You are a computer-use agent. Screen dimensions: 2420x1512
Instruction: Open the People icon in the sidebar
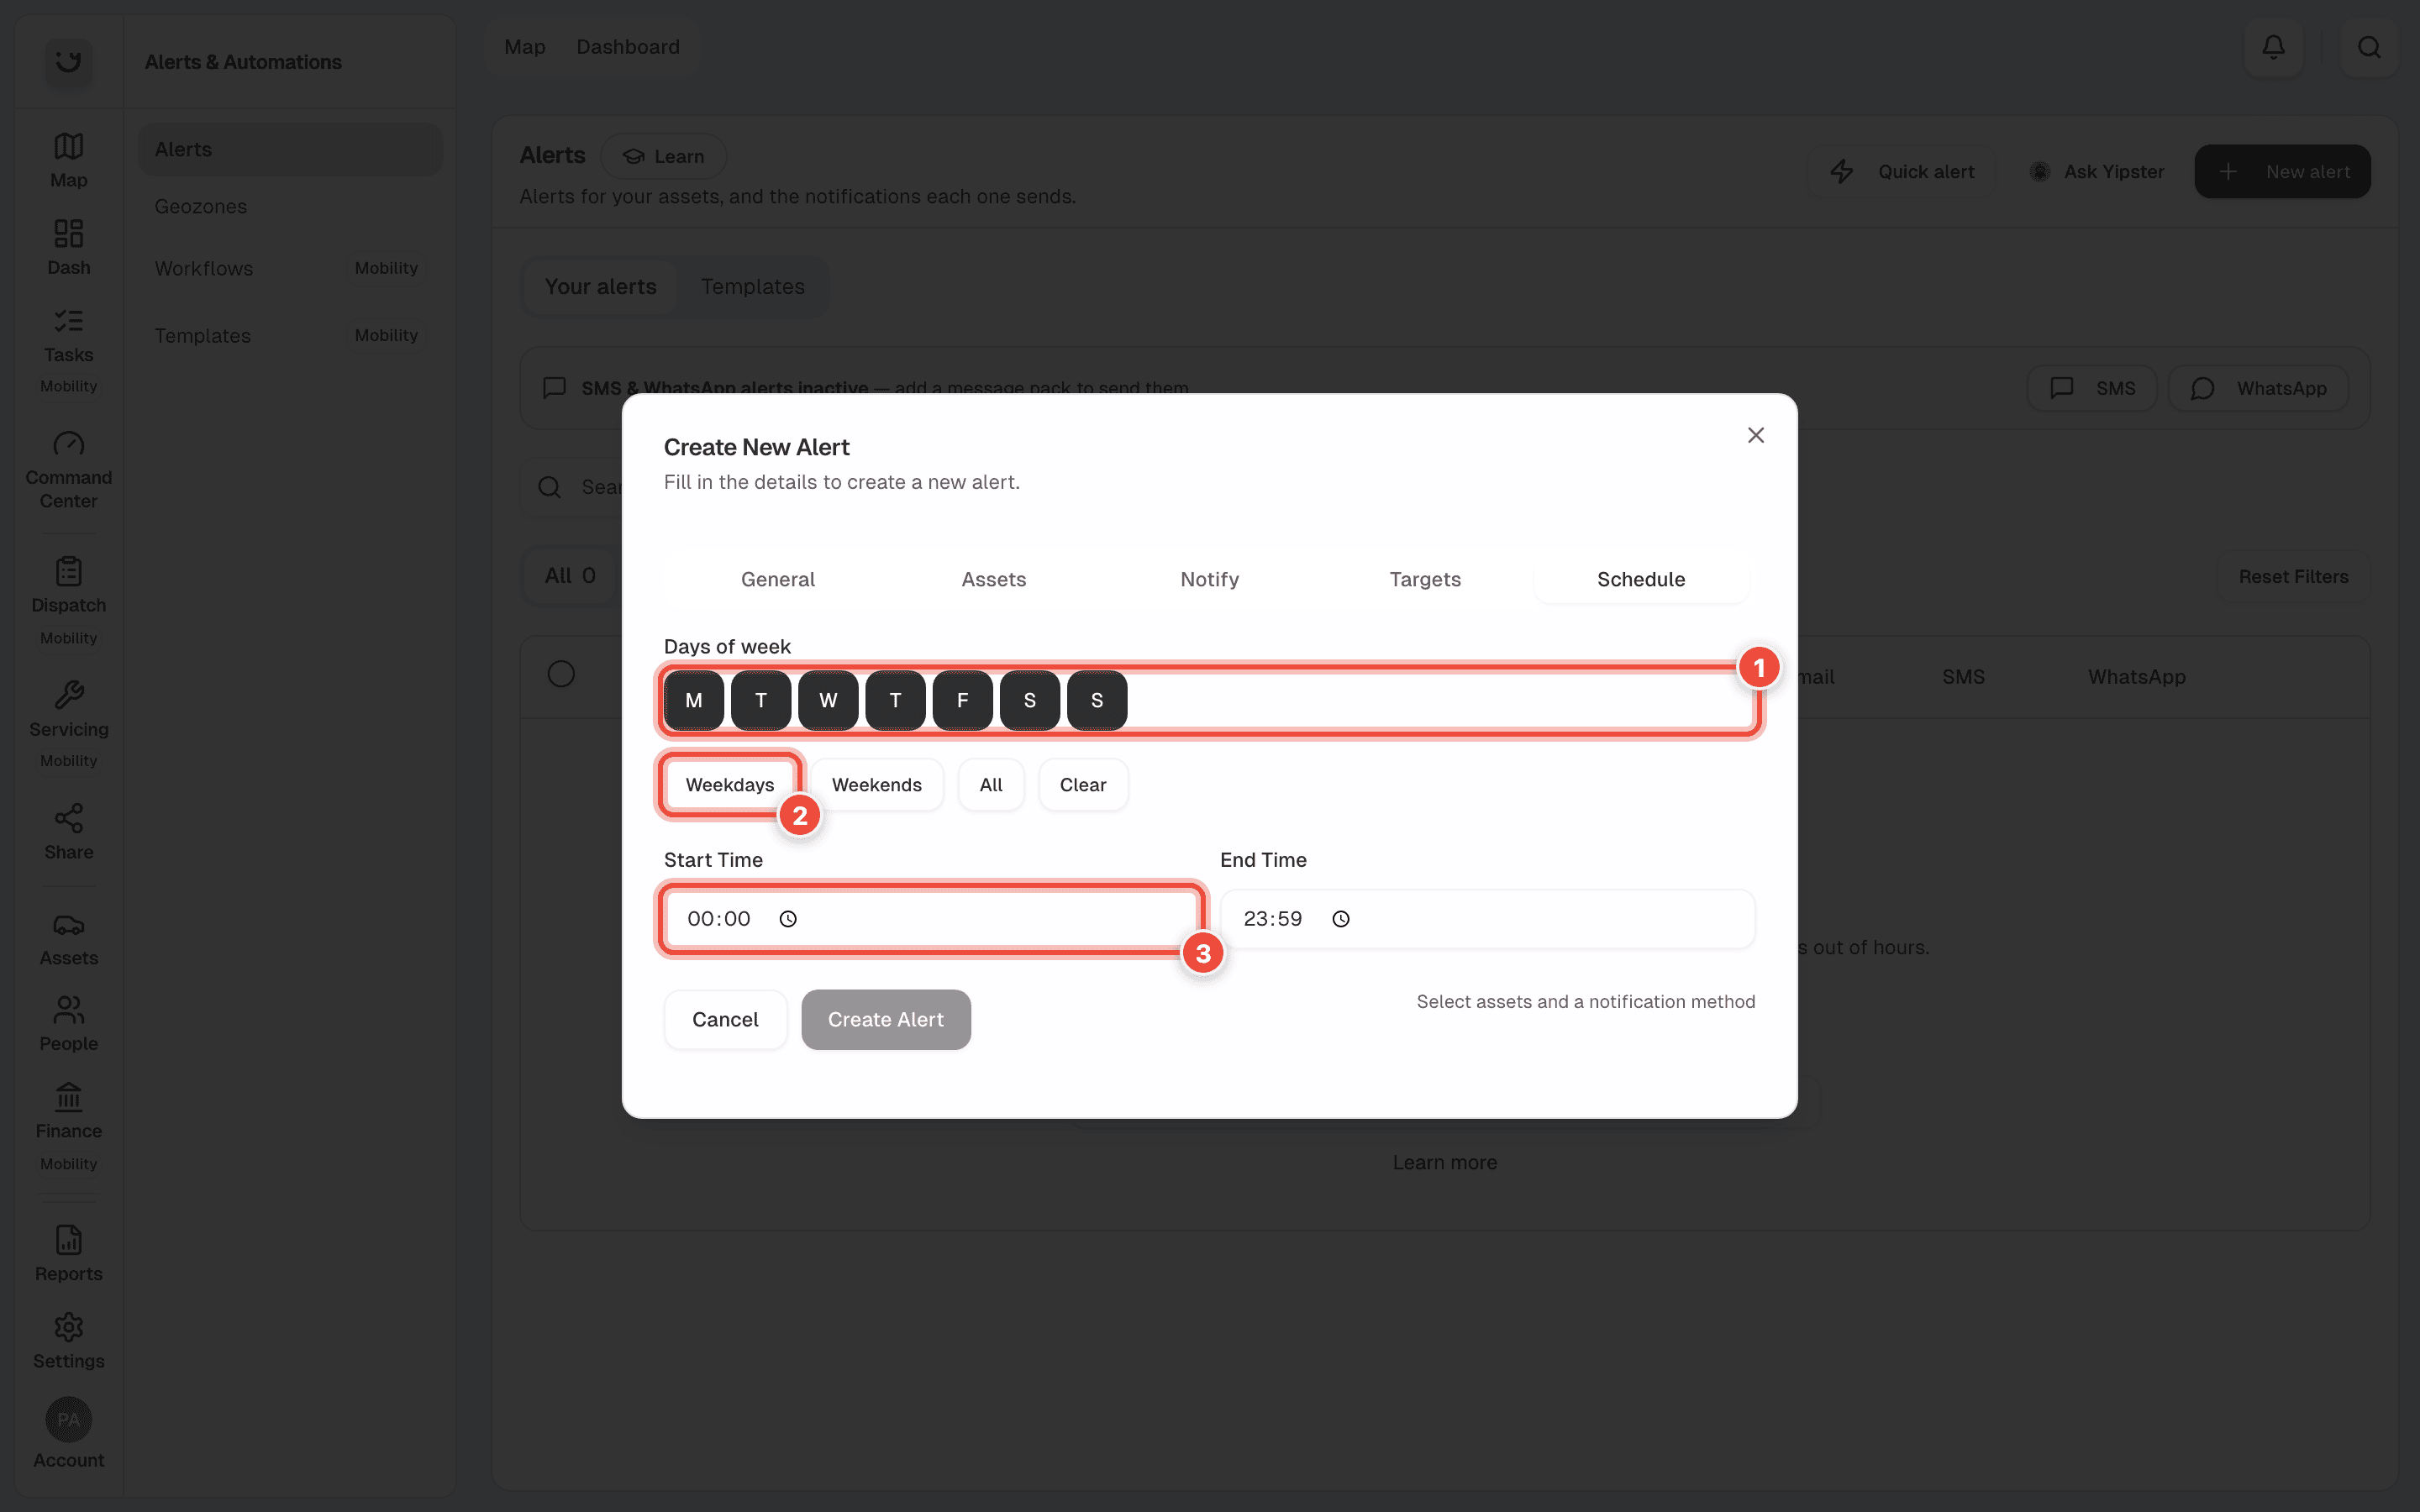[68, 1010]
